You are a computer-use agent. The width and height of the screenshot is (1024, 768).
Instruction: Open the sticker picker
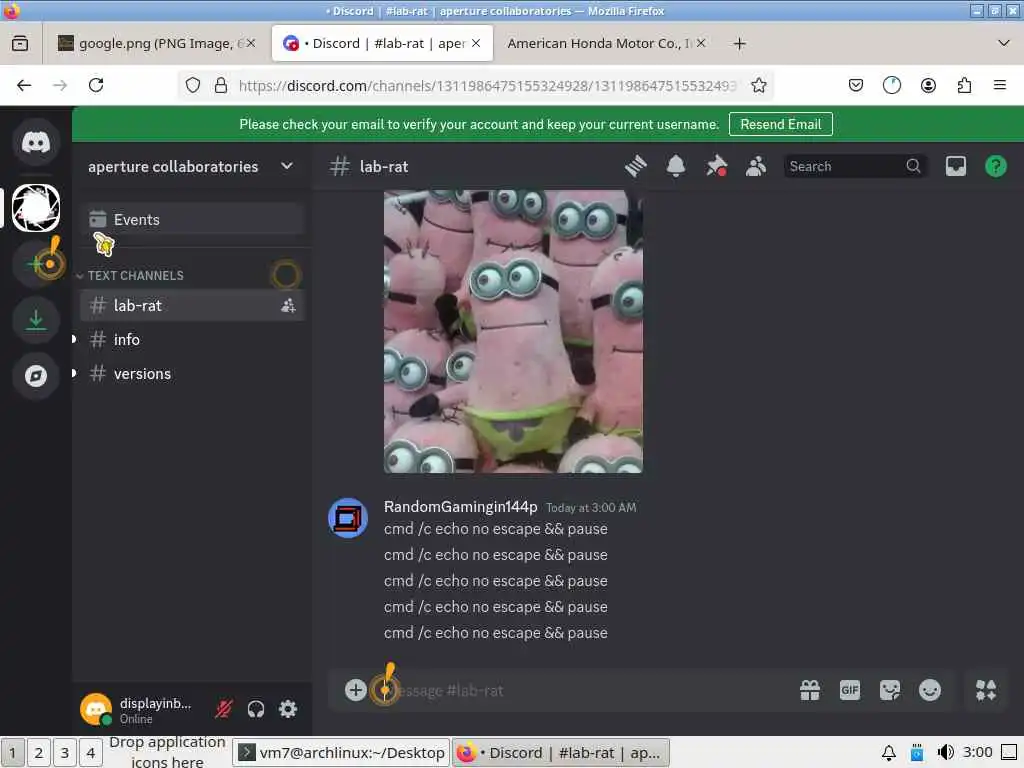[889, 690]
